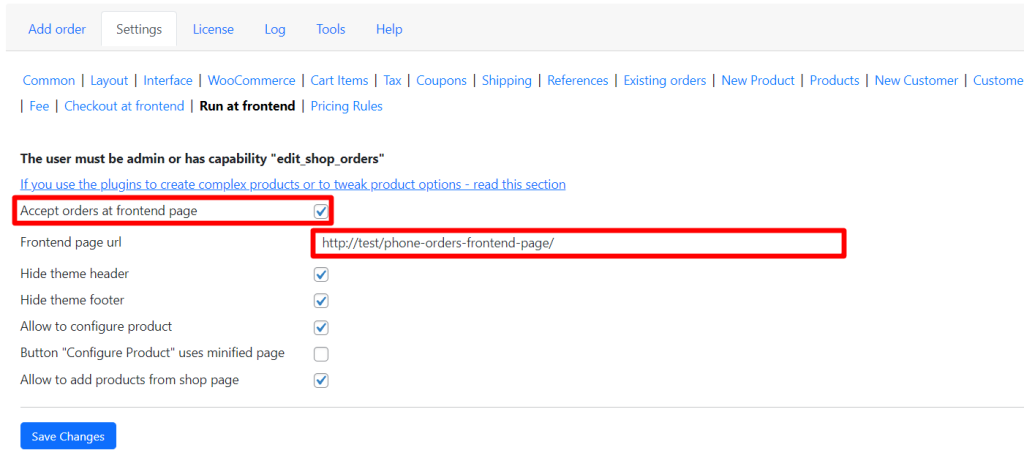1024x461 pixels.
Task: Navigate to the Shipping settings section
Action: 507,80
